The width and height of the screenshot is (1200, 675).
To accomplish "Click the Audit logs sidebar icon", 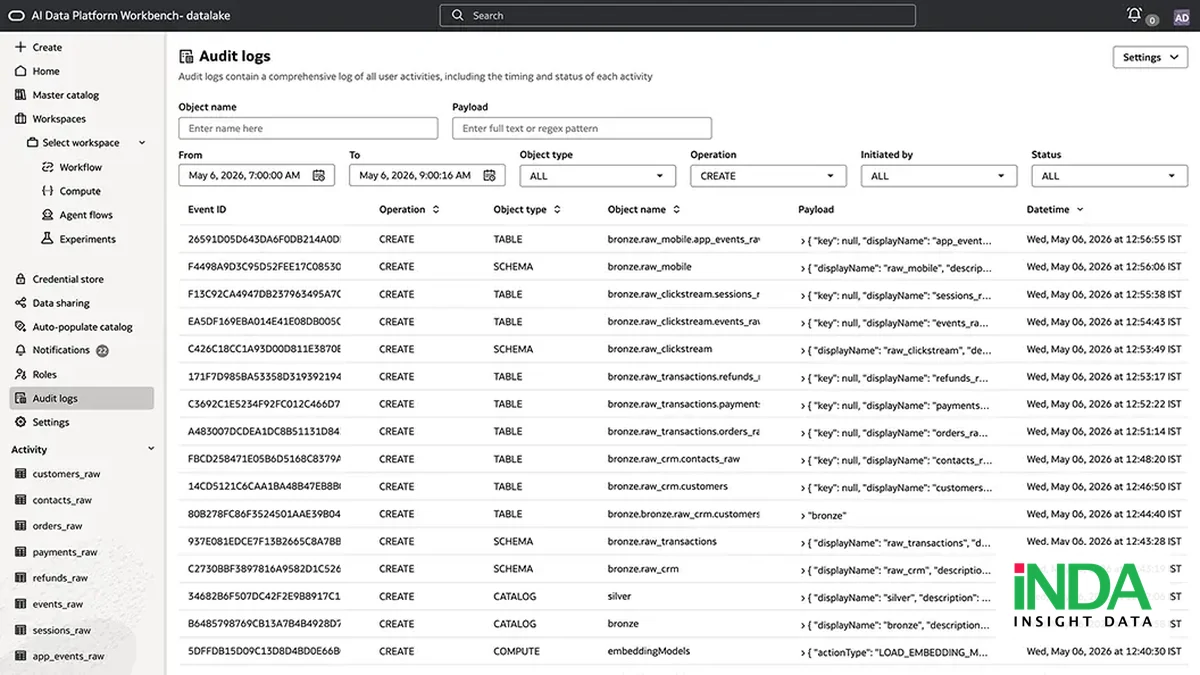I will coord(21,398).
